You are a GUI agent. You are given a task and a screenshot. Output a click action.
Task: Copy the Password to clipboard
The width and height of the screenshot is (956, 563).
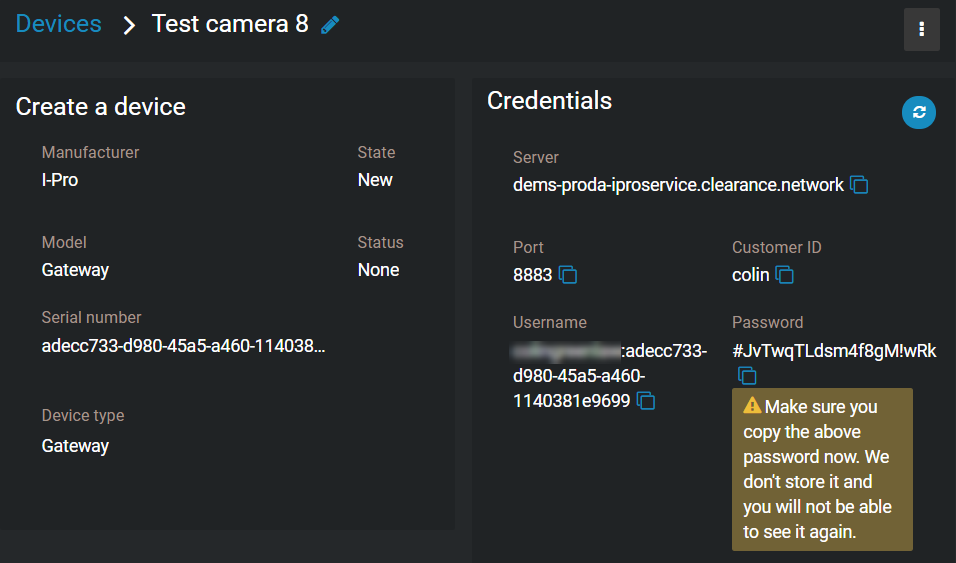tap(747, 375)
